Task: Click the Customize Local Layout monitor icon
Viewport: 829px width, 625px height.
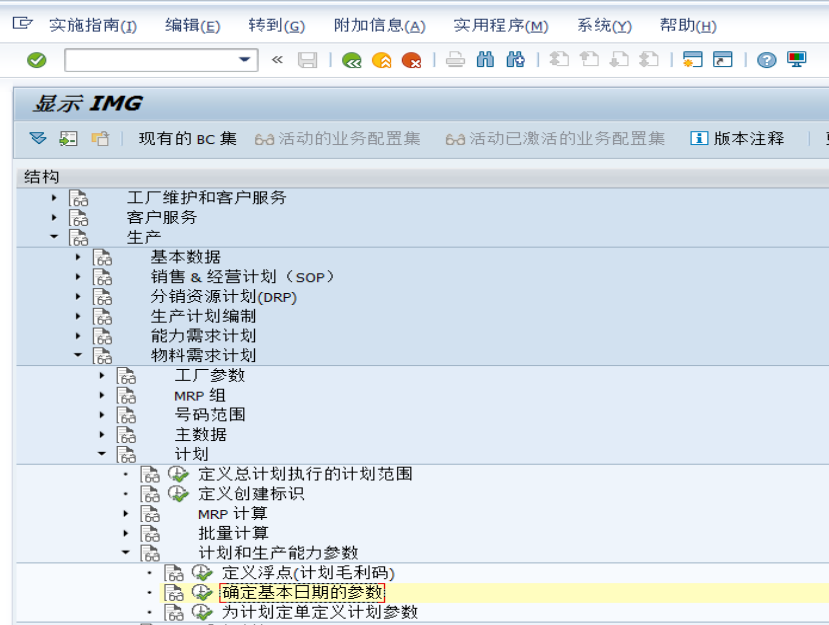Action: (x=796, y=59)
